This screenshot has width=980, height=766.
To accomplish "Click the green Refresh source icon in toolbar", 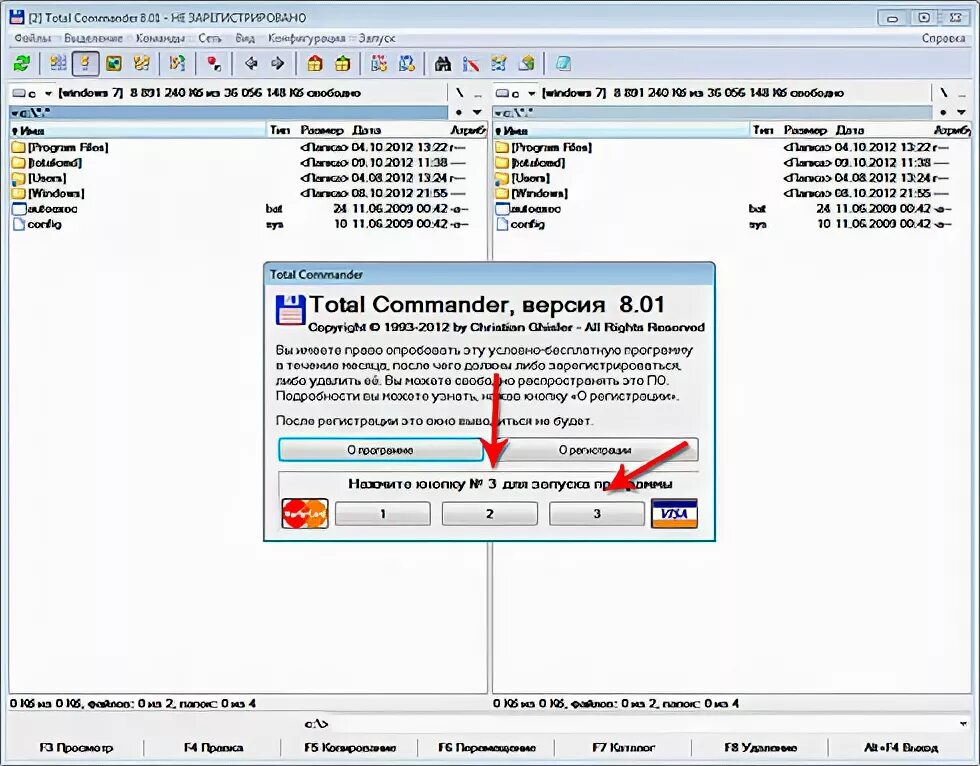I will pyautogui.click(x=22, y=63).
